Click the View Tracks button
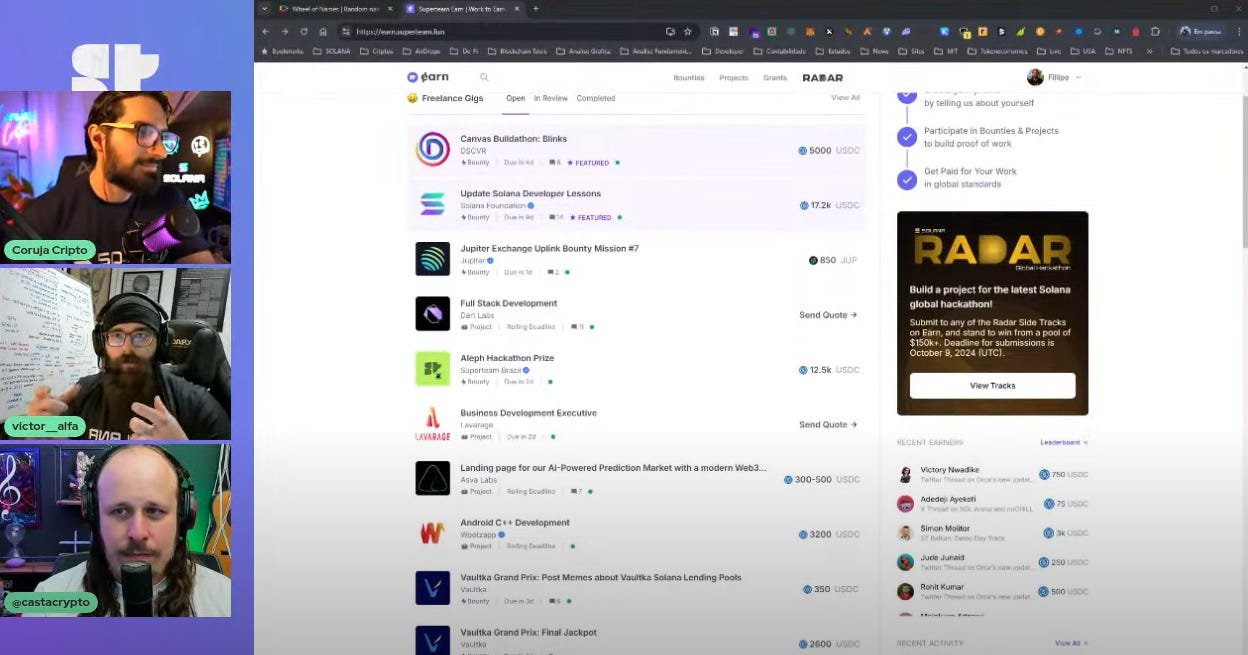 coord(992,385)
